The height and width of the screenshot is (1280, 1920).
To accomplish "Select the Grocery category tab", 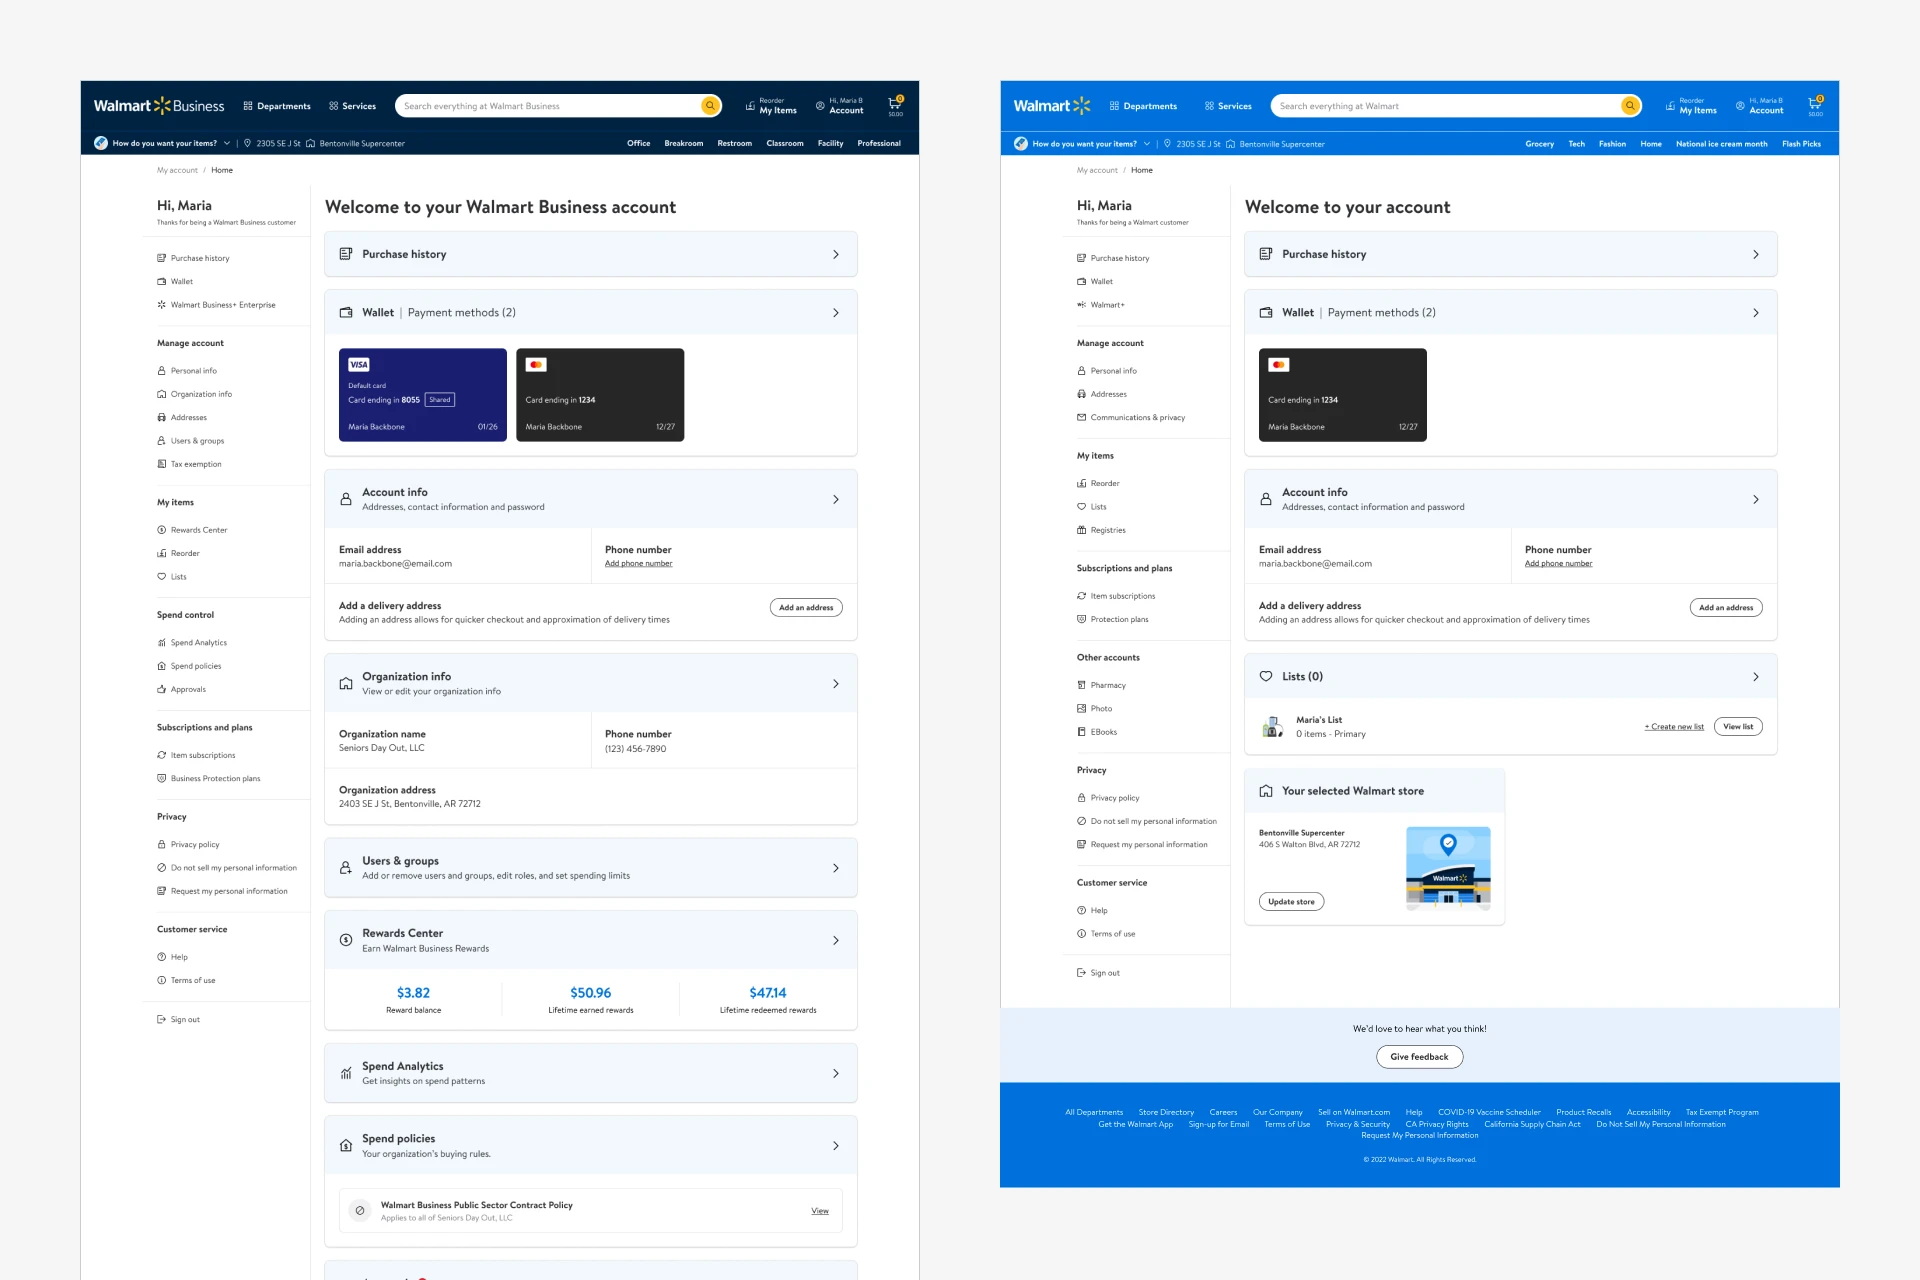I will point(1539,143).
